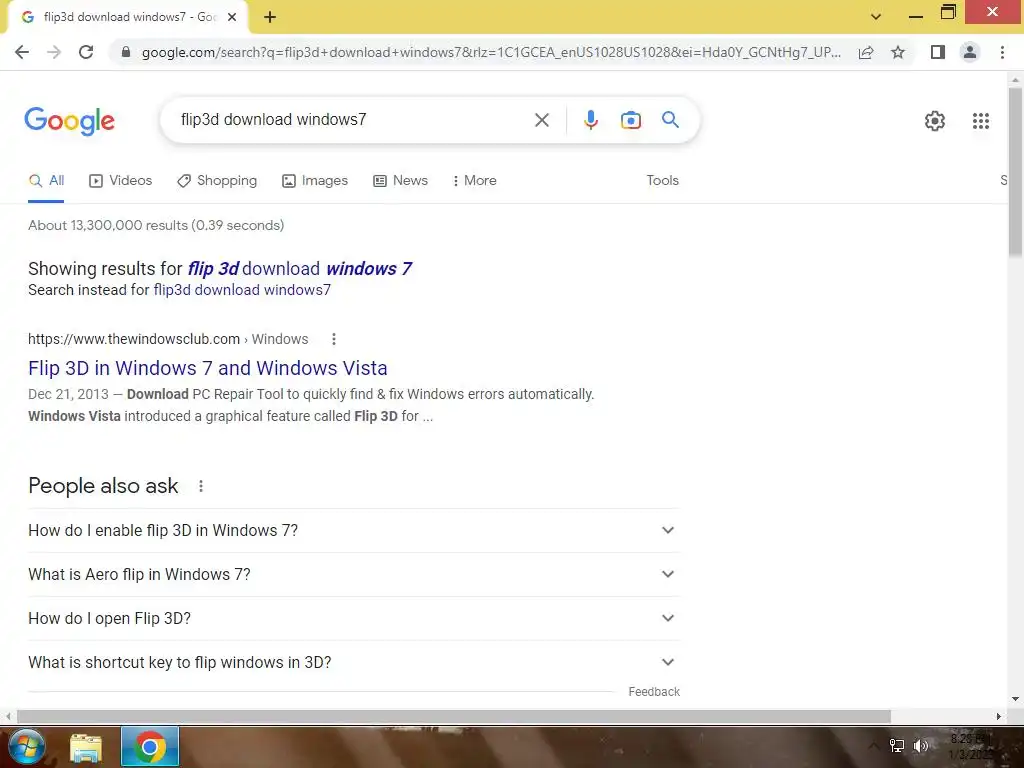Search by image with the camera icon

pyautogui.click(x=630, y=120)
